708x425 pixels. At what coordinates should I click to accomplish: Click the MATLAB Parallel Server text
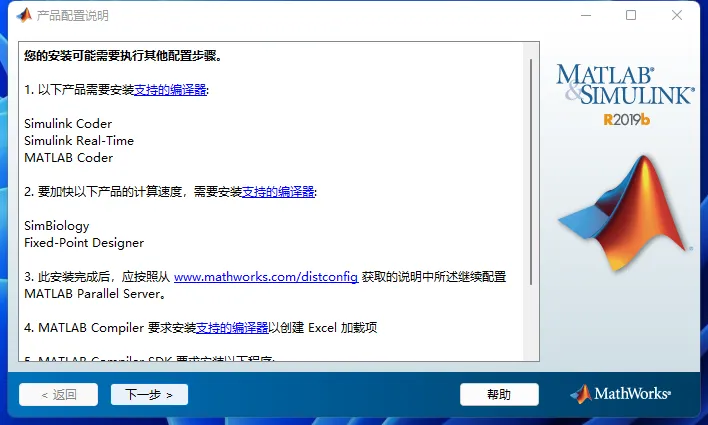(x=93, y=294)
